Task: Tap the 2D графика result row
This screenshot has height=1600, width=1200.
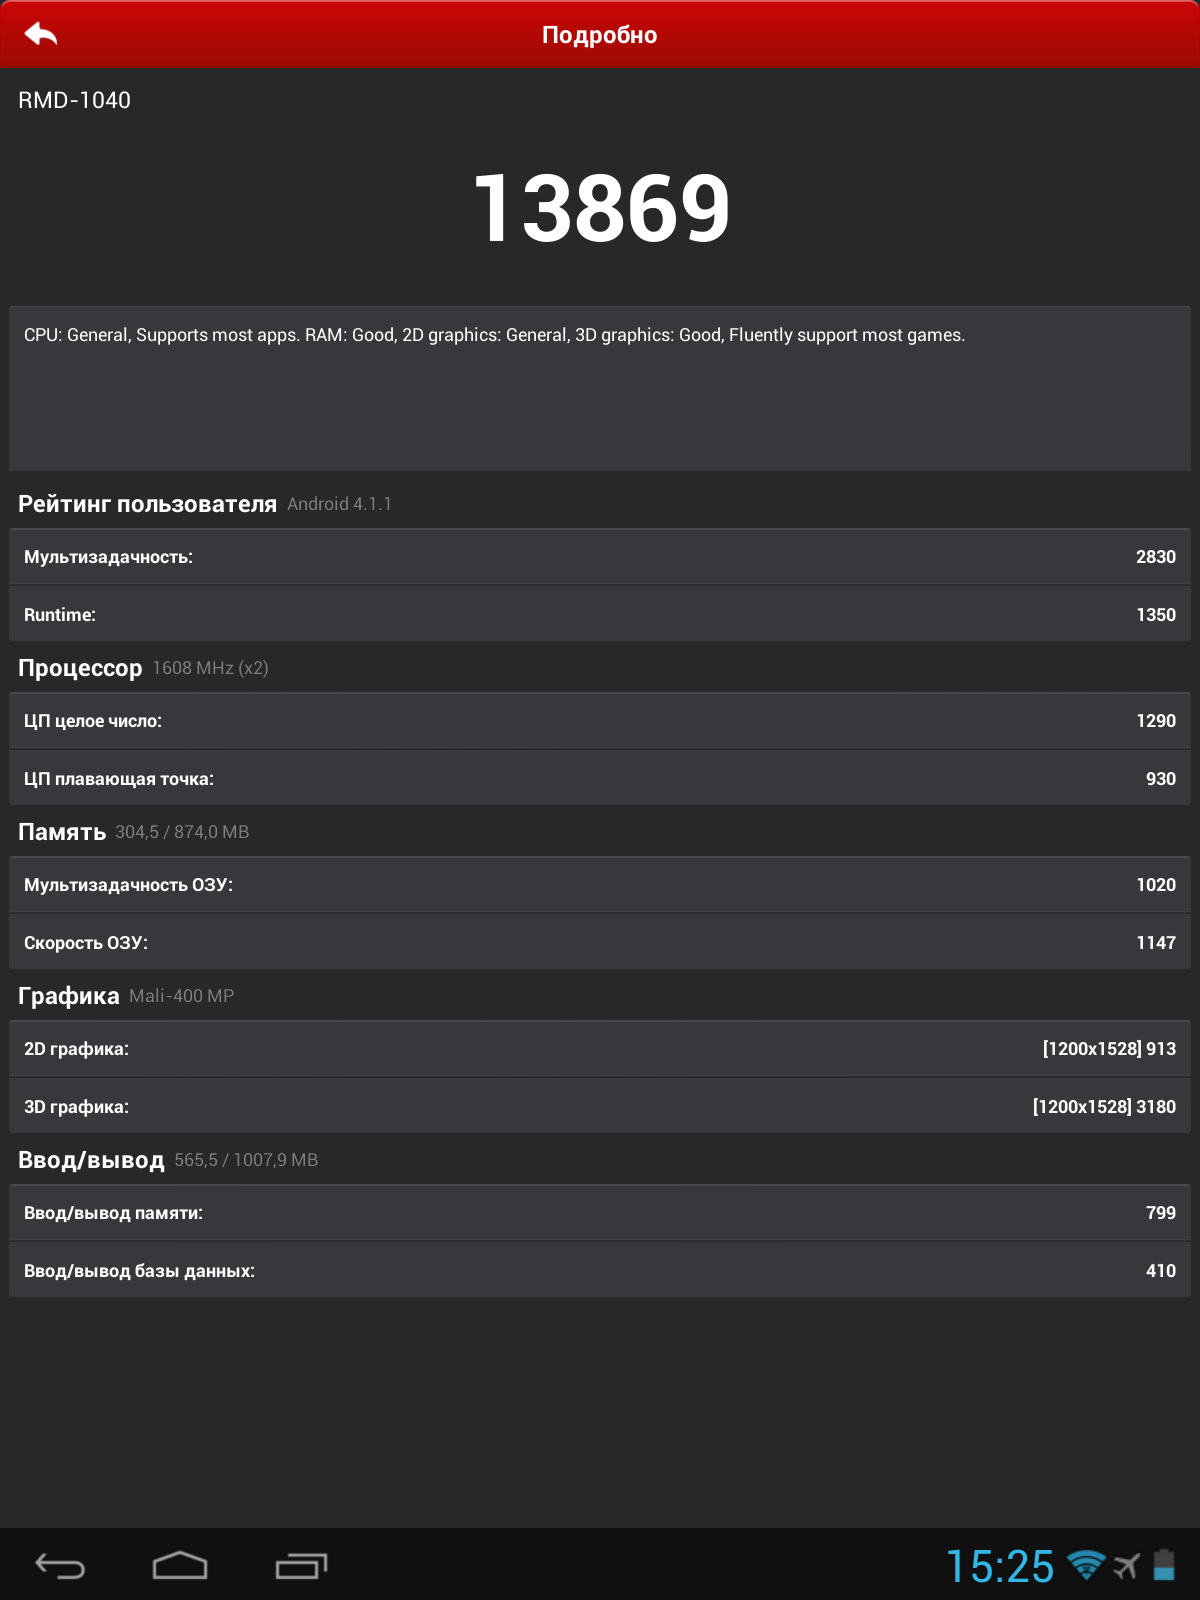Action: [600, 1049]
